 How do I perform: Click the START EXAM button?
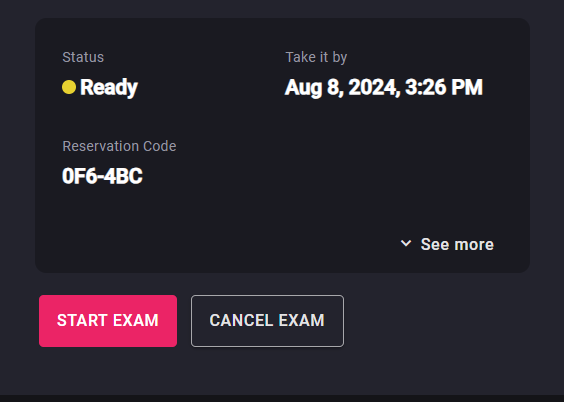click(x=108, y=321)
